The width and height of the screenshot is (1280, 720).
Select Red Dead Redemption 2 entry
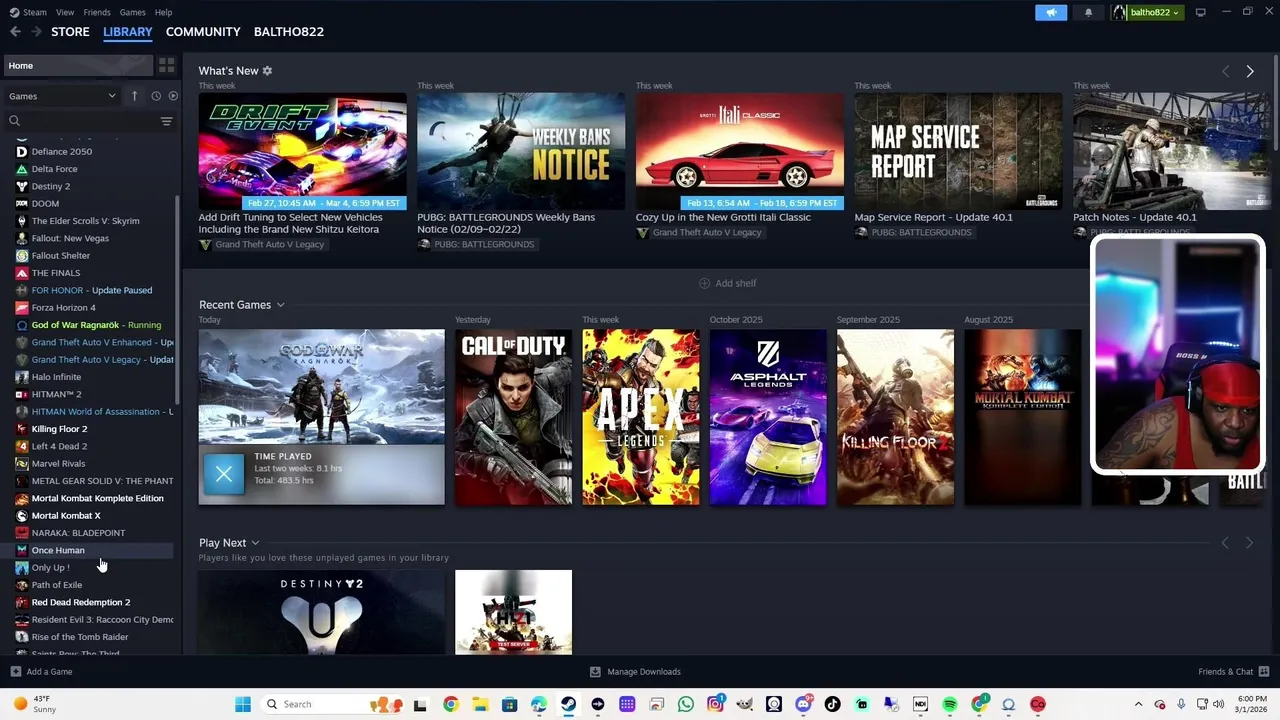pos(81,602)
